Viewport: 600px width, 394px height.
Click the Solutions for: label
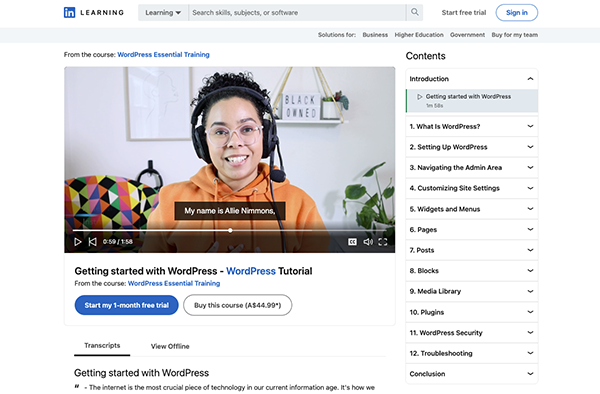[337, 35]
